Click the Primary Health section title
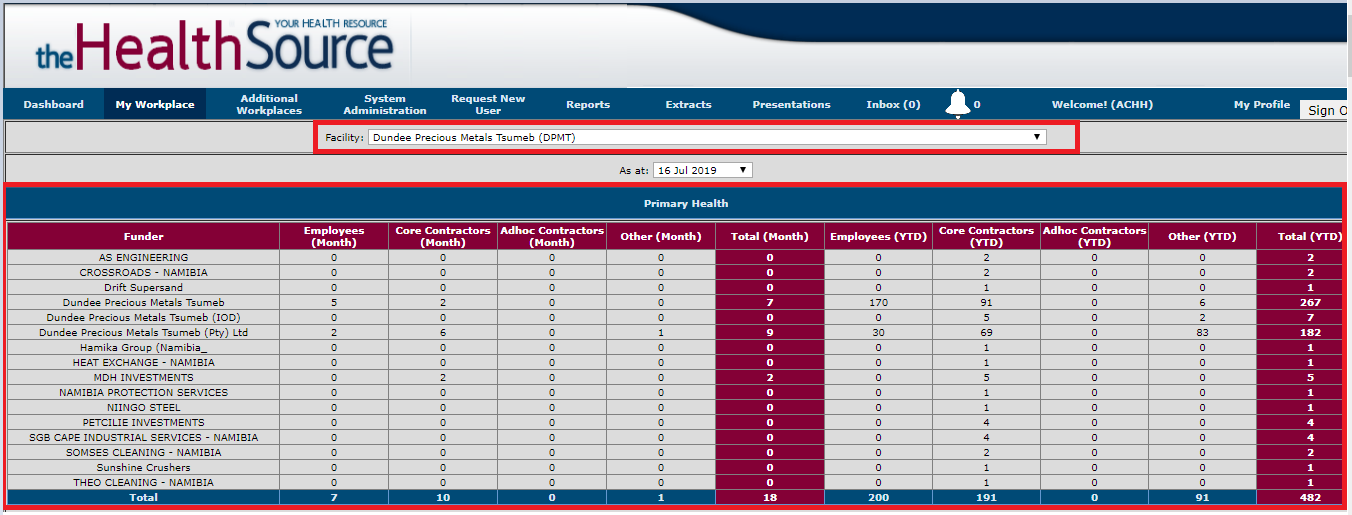 click(686, 203)
